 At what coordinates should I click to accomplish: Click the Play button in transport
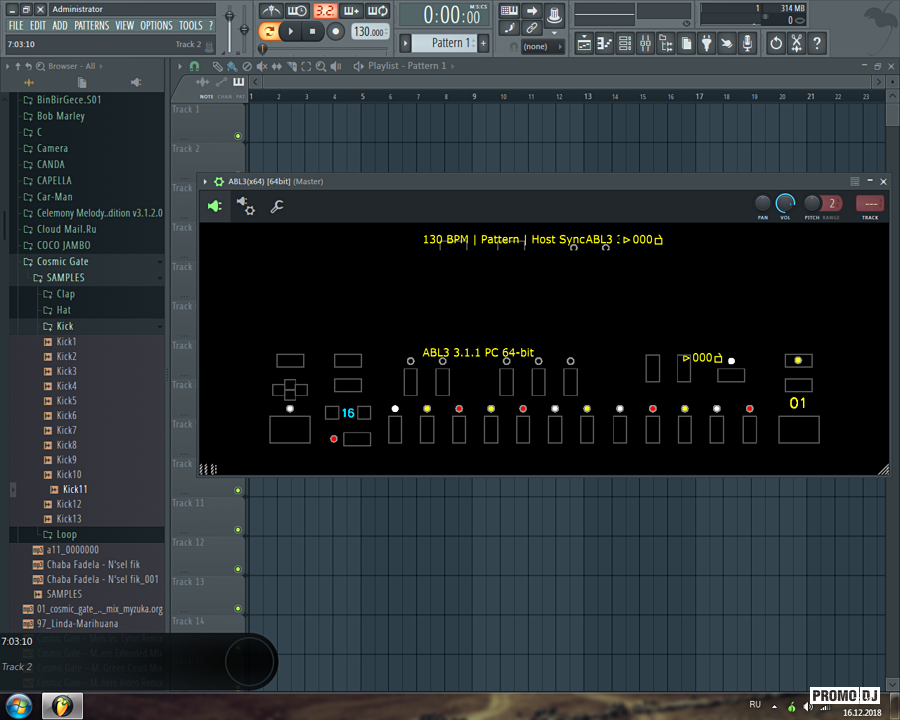tap(290, 32)
